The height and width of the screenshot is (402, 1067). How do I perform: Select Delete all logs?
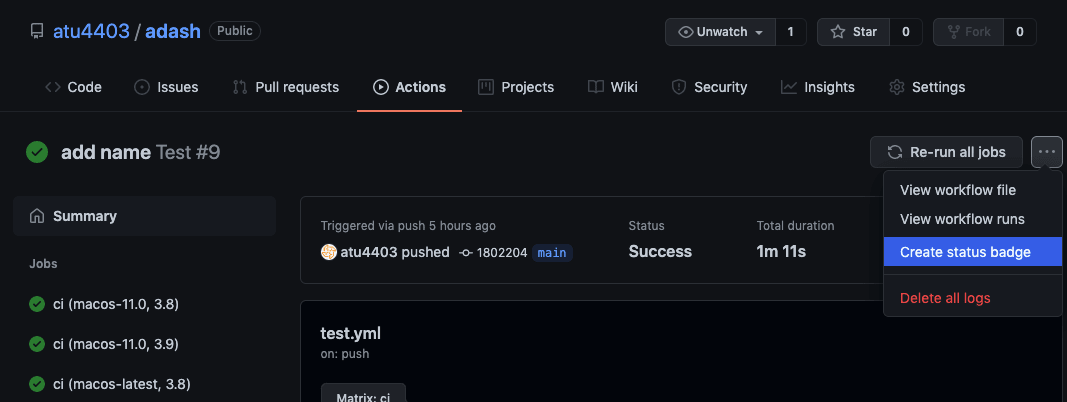click(972, 298)
